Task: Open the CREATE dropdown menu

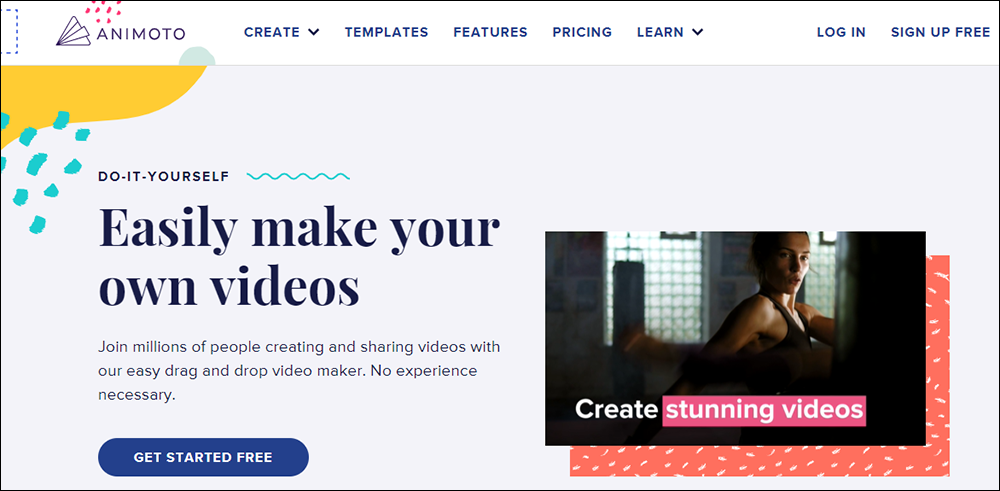Action: pos(282,32)
